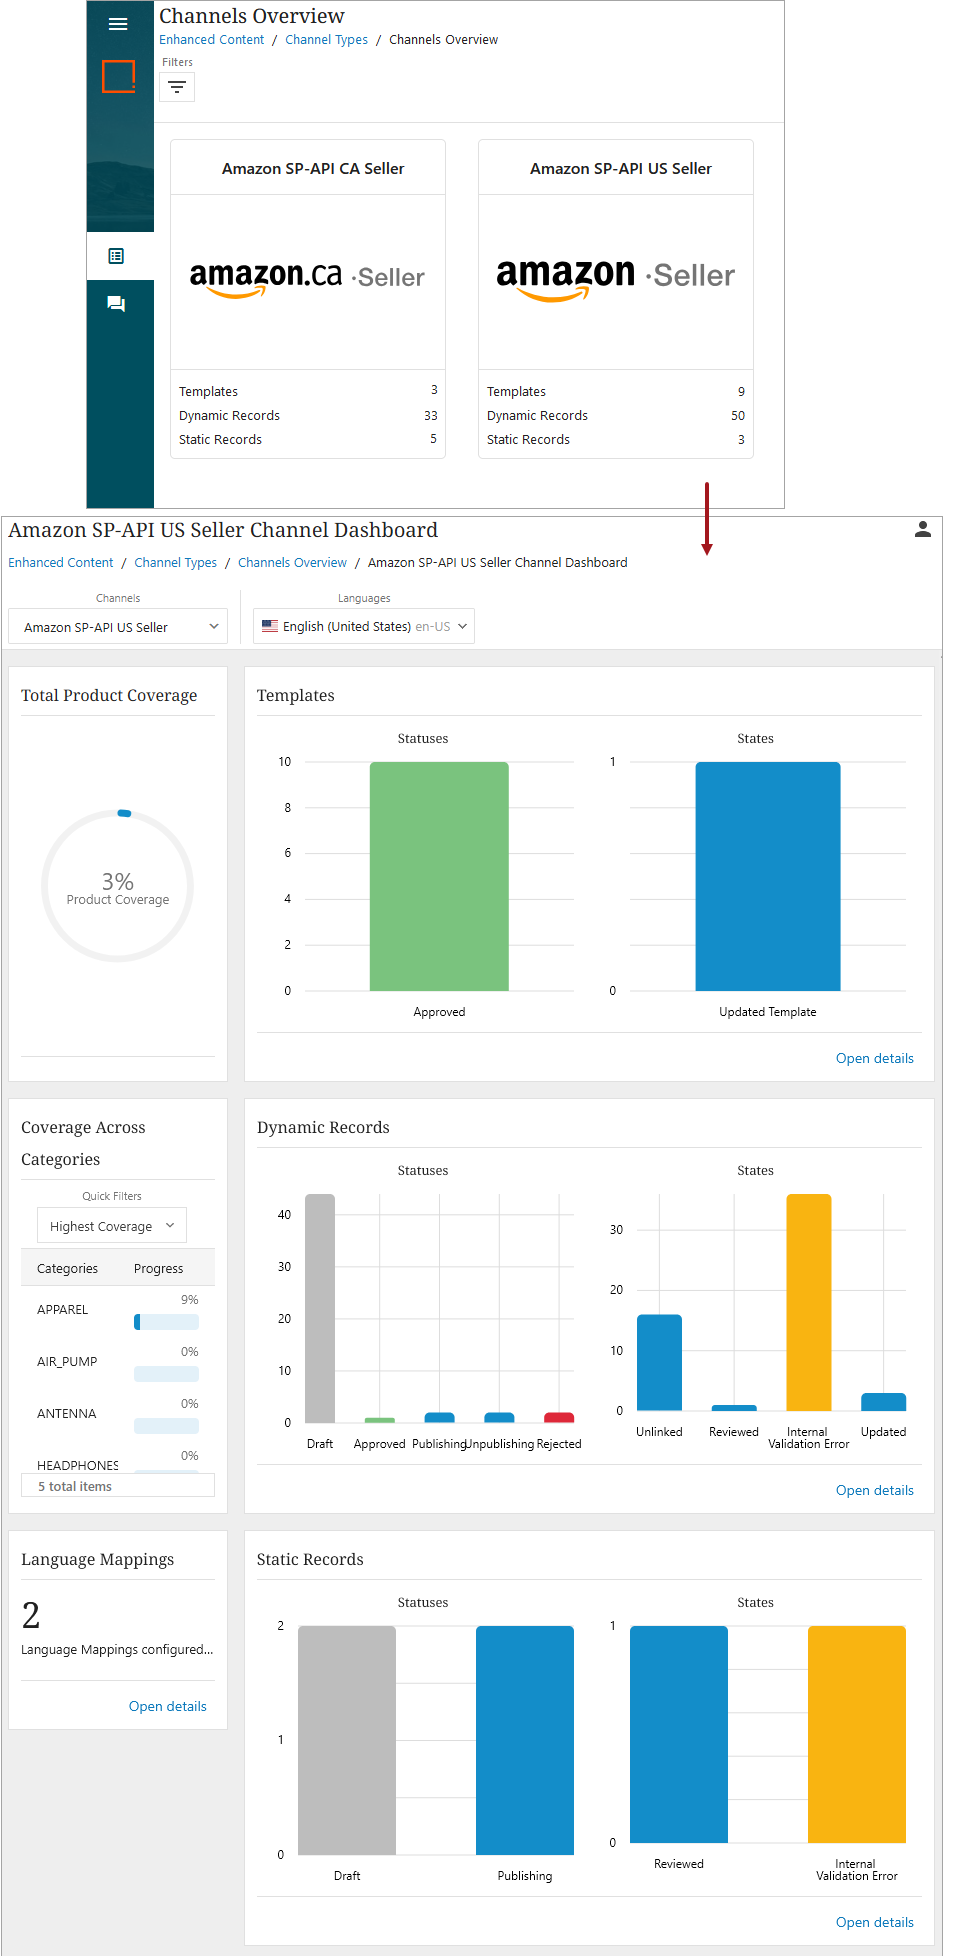This screenshot has height=1956, width=956.
Task: Click the Amazon SP-API CA Seller card title
Action: tap(313, 168)
